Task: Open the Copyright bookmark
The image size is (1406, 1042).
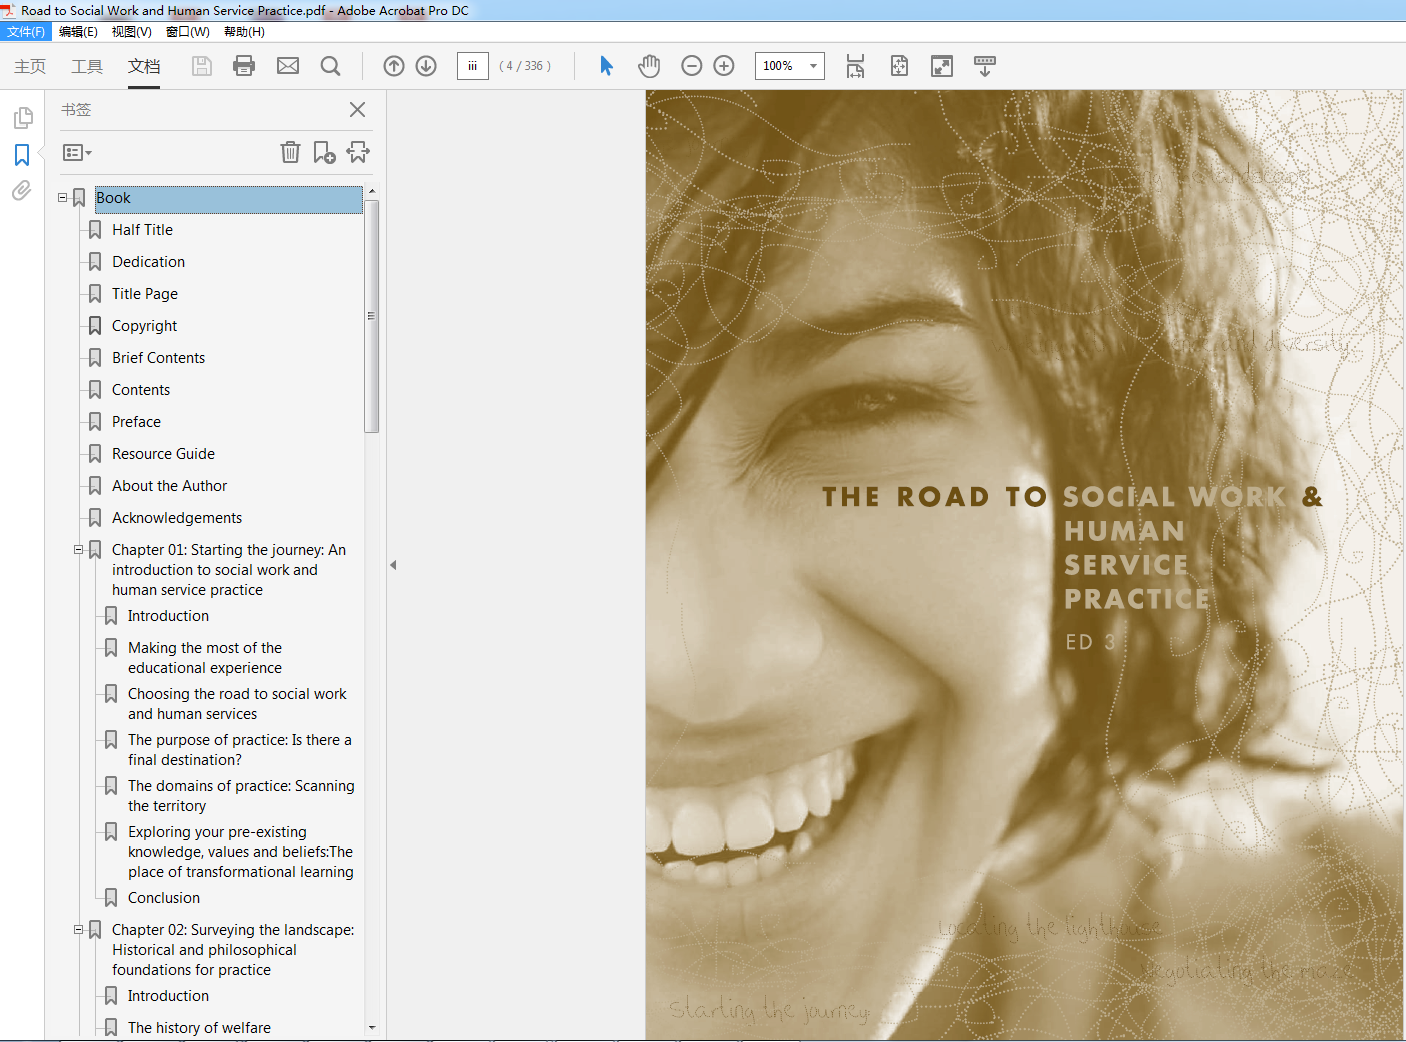Action: 144,326
